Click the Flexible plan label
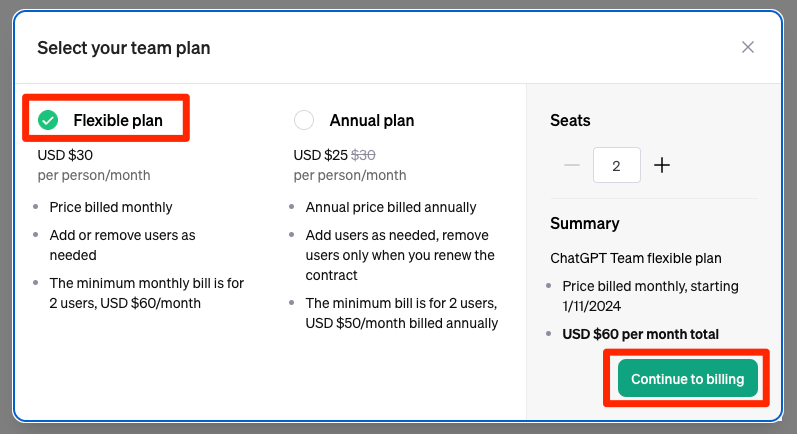Image resolution: width=797 pixels, height=434 pixels. click(x=118, y=120)
